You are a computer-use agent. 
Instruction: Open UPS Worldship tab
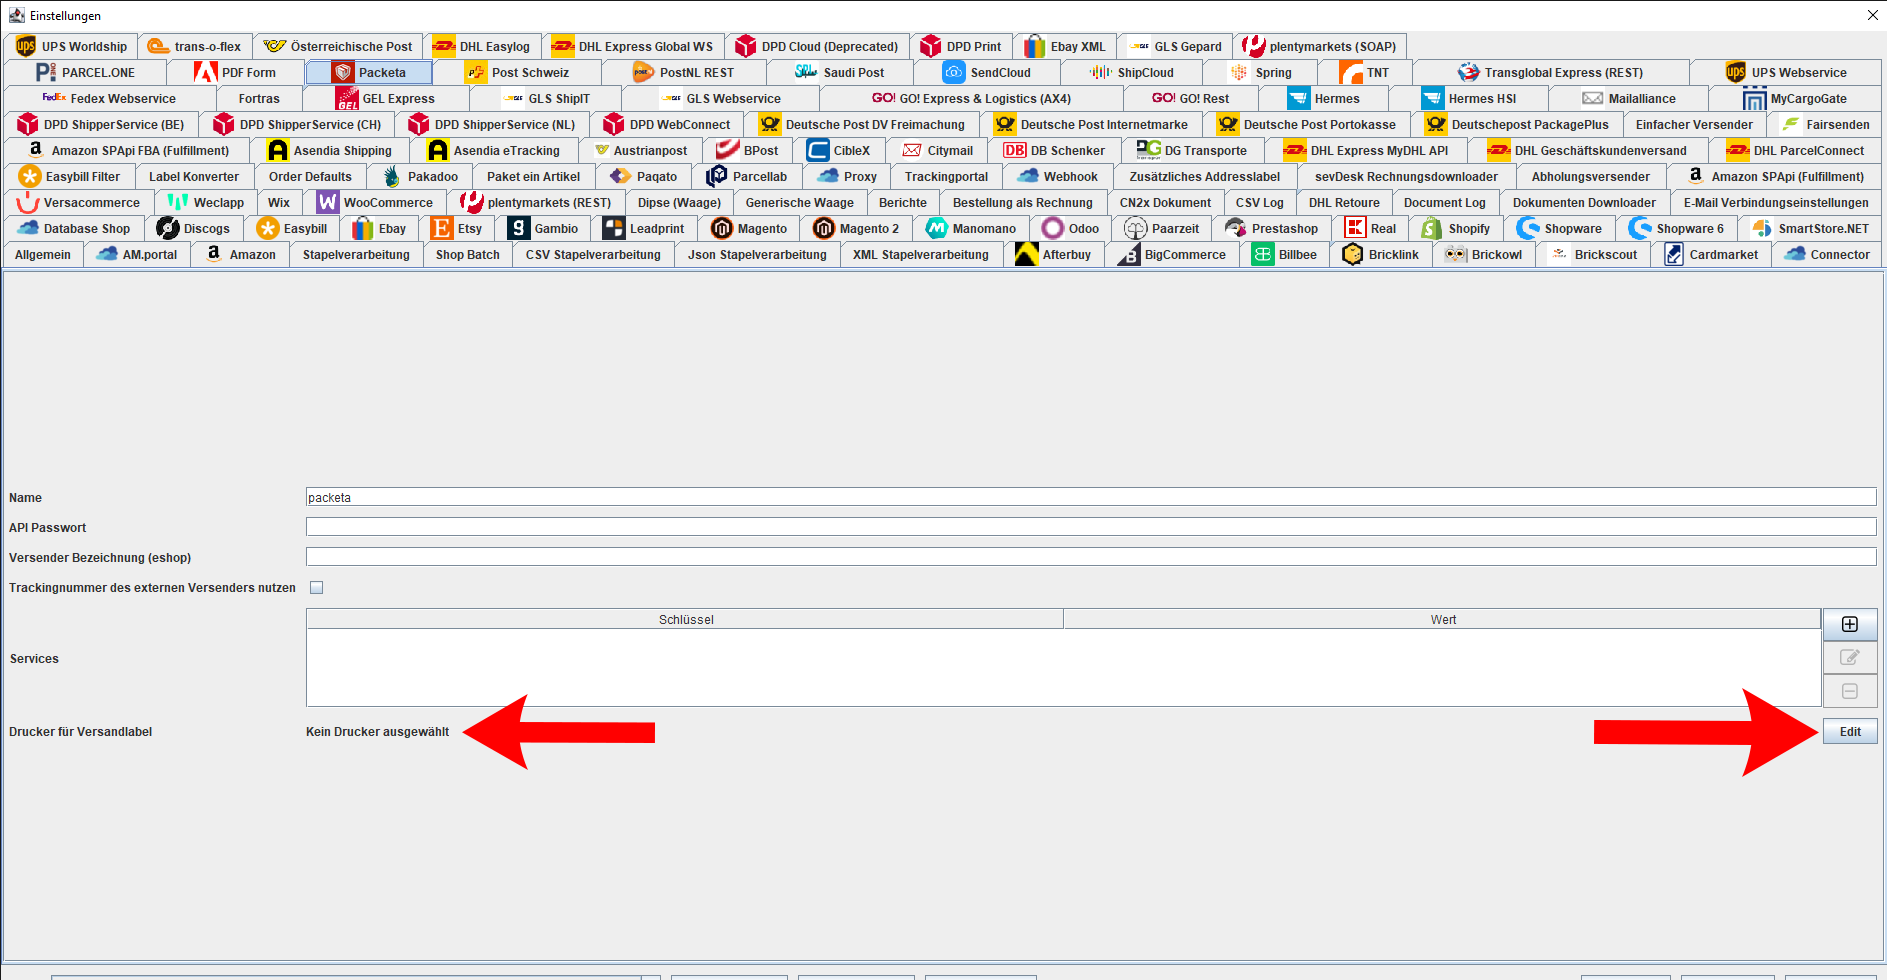point(72,46)
